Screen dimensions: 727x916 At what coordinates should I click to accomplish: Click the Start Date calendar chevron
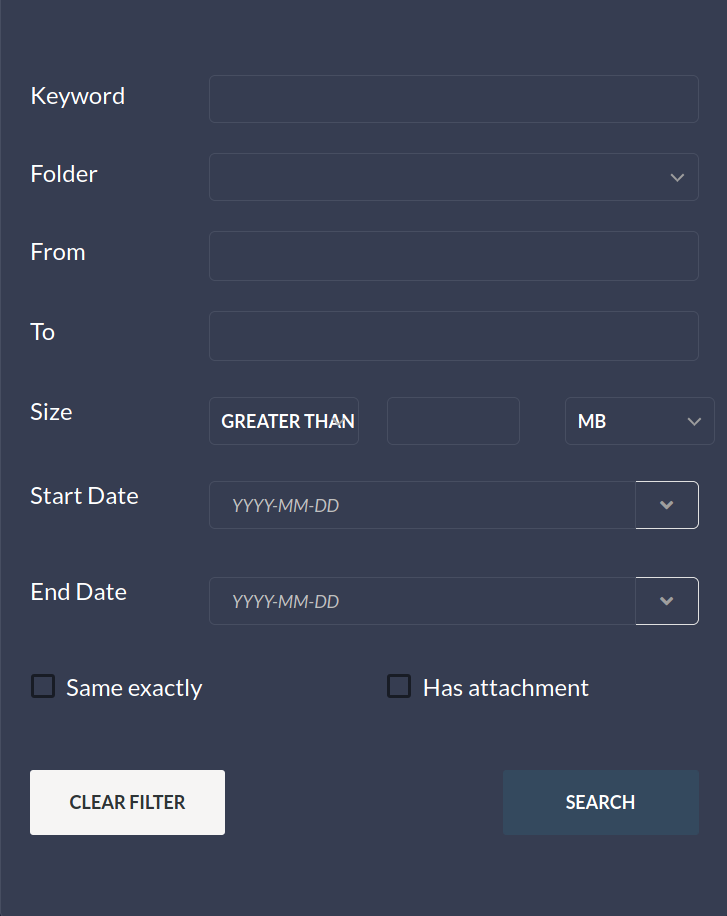pyautogui.click(x=666, y=505)
